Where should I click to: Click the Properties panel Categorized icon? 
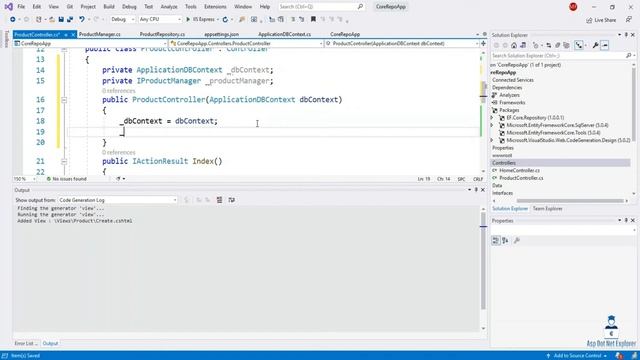(x=496, y=240)
